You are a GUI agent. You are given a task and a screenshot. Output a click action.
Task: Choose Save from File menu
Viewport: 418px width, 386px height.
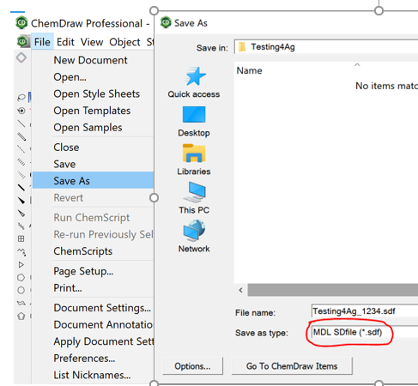(93, 164)
